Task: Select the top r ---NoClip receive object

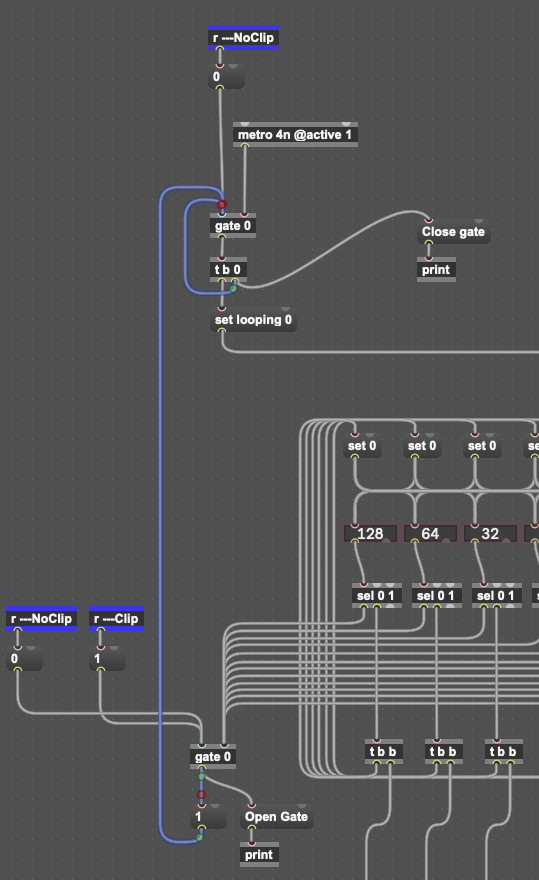Action: coord(243,38)
